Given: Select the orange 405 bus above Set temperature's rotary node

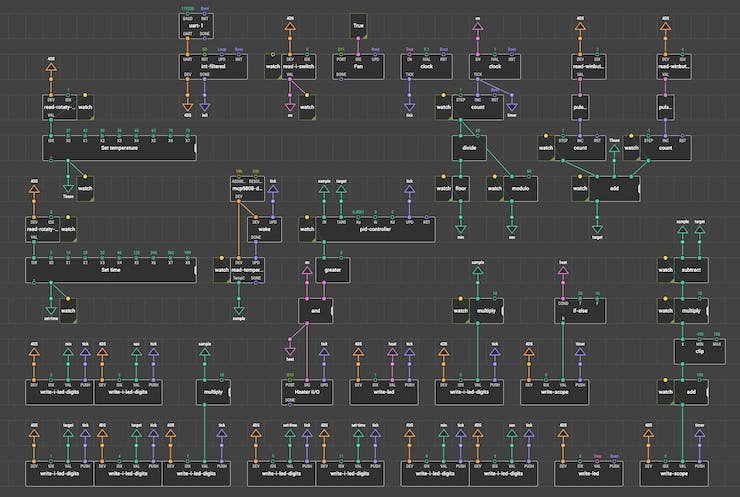Looking at the screenshot, I should (51, 67).
